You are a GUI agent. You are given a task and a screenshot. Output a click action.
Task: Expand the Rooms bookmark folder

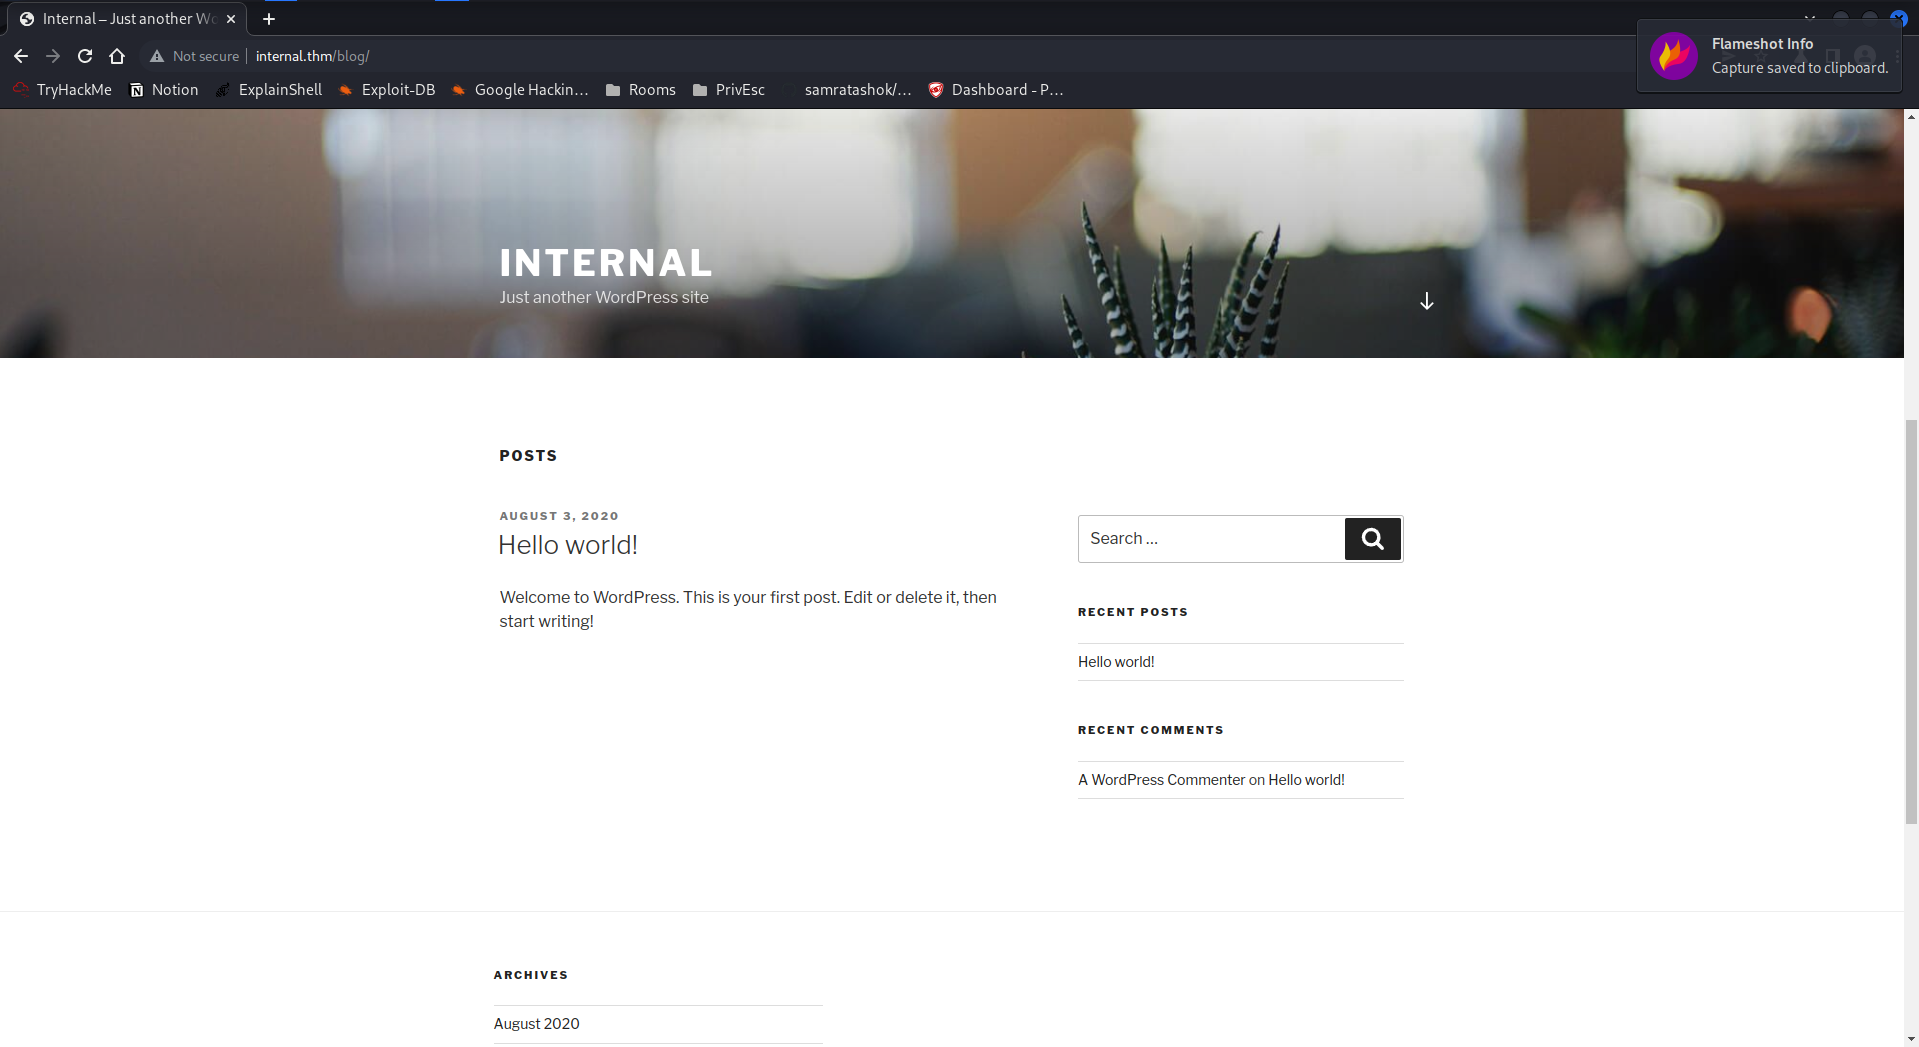pyautogui.click(x=641, y=90)
